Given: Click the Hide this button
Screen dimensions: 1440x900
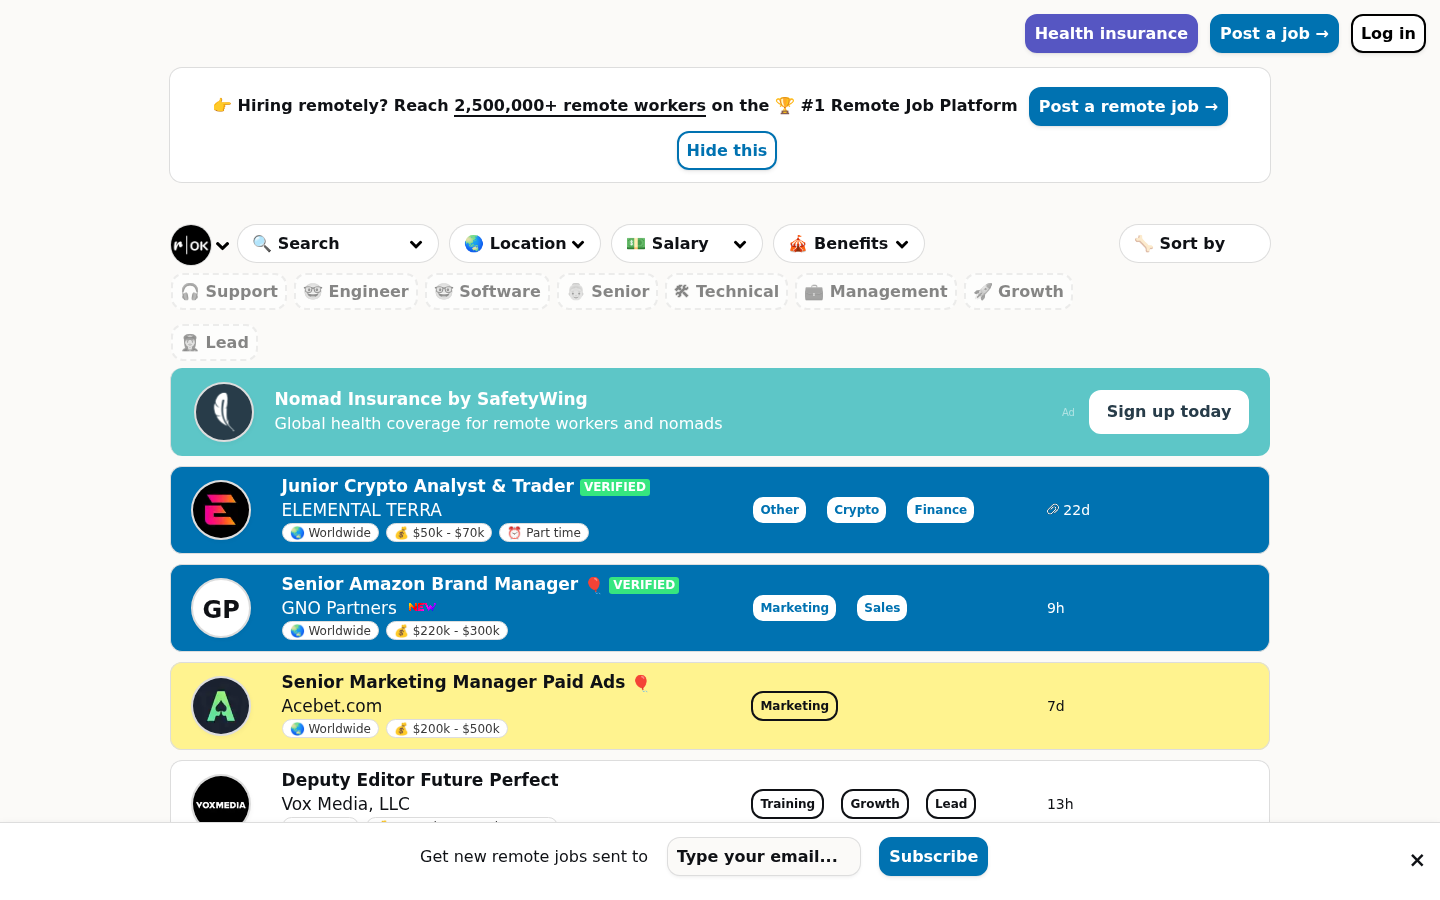Looking at the screenshot, I should (727, 151).
